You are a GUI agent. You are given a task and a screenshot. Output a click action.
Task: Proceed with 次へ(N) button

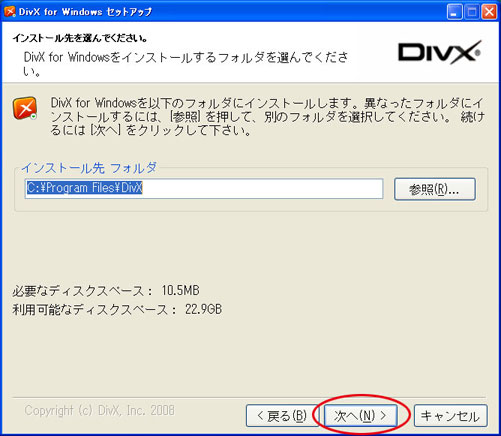point(361,415)
